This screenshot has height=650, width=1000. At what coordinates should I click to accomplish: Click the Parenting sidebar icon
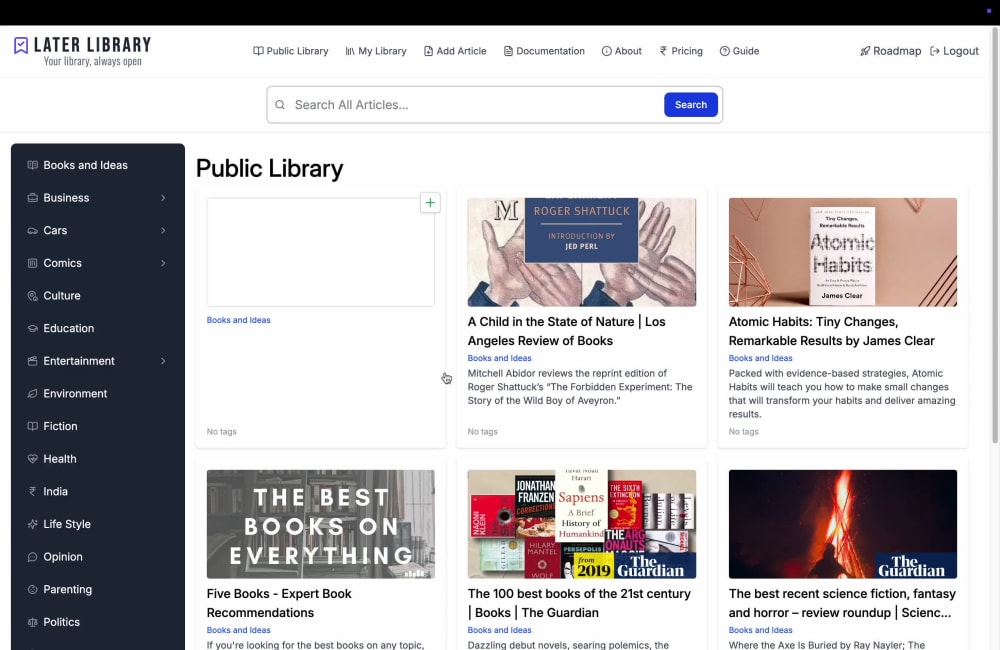tap(33, 589)
